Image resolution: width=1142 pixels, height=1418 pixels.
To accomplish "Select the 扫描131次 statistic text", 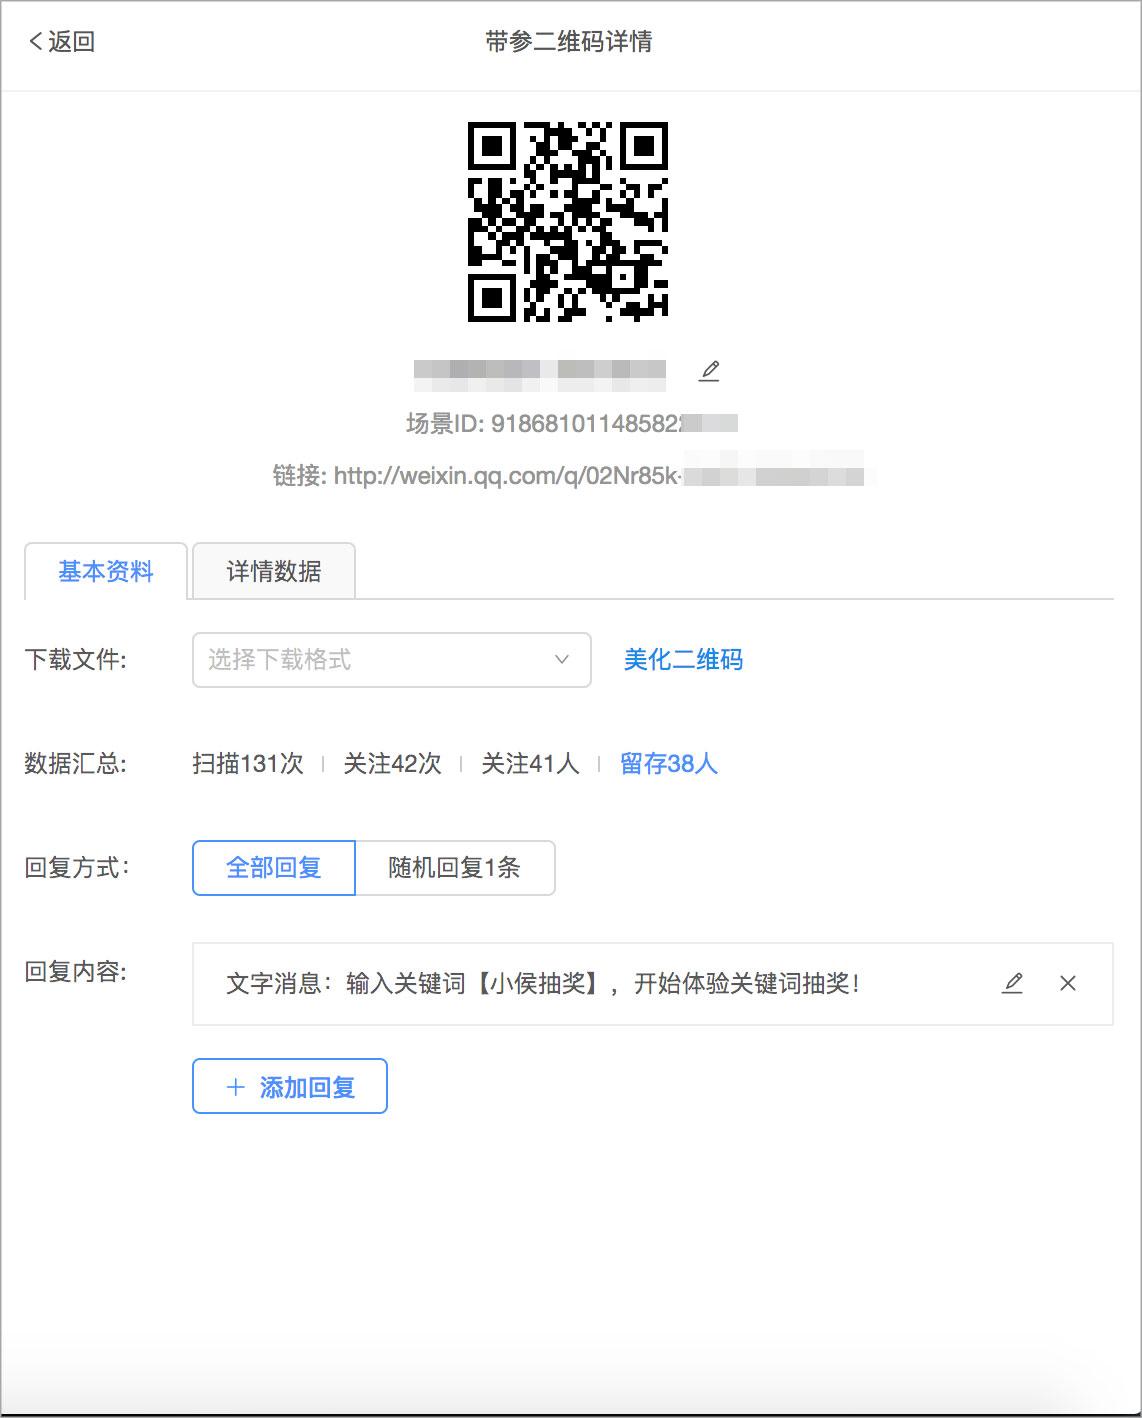I will click(x=248, y=764).
